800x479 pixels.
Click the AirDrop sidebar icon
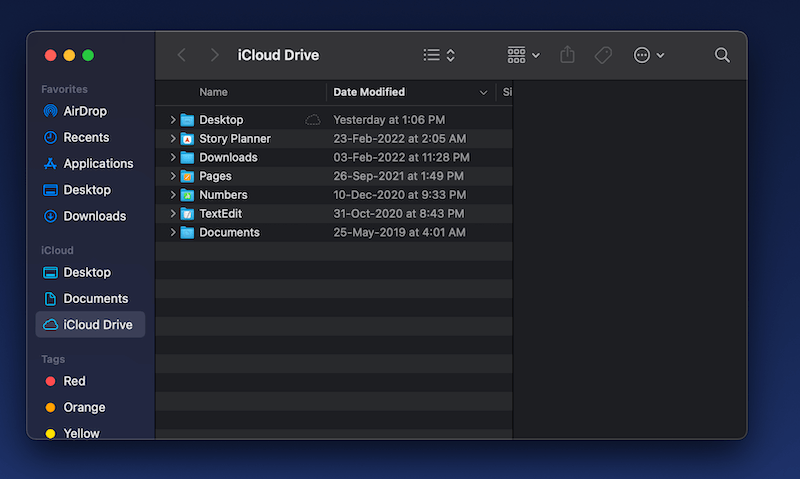coord(50,111)
